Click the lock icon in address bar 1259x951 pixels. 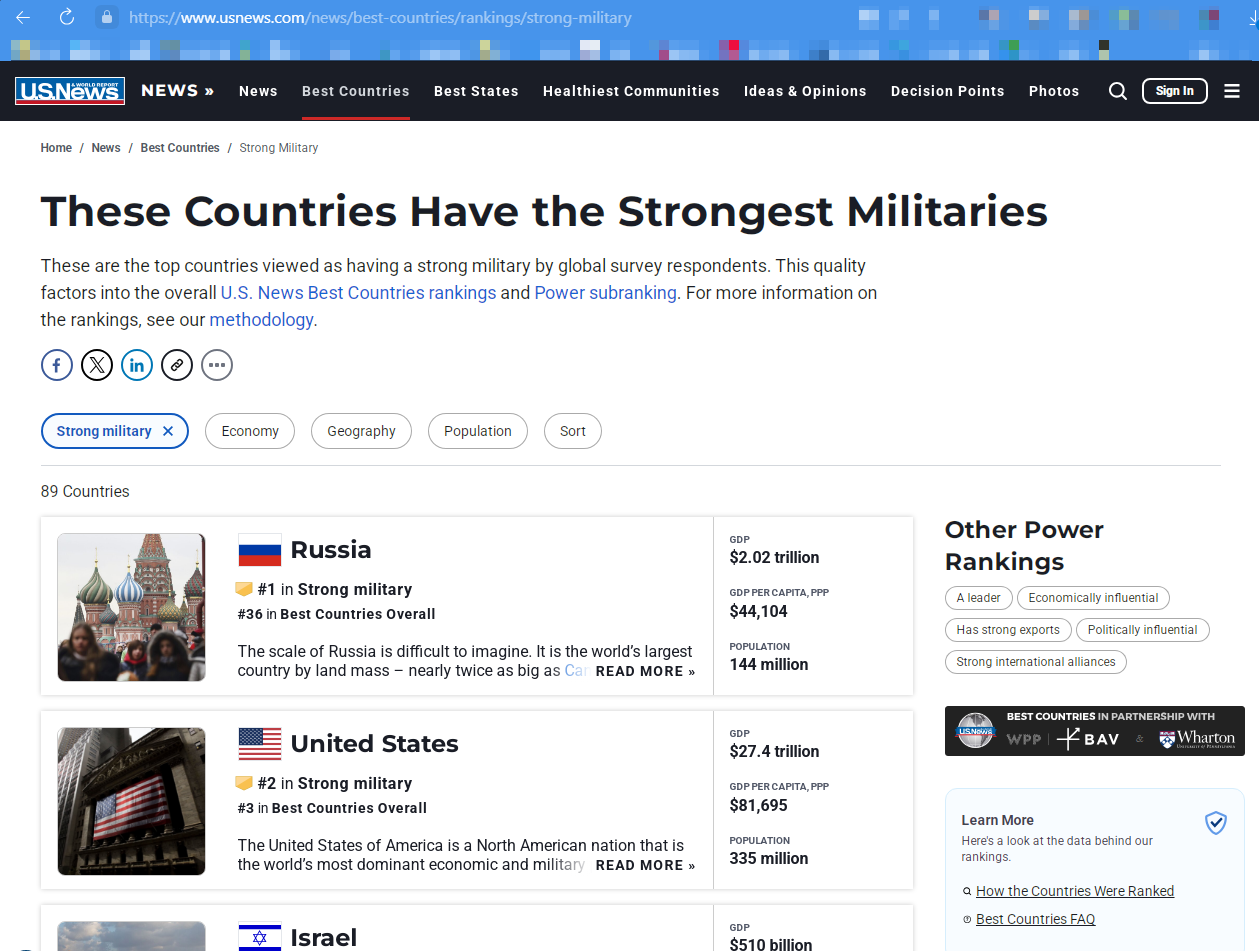(x=107, y=17)
